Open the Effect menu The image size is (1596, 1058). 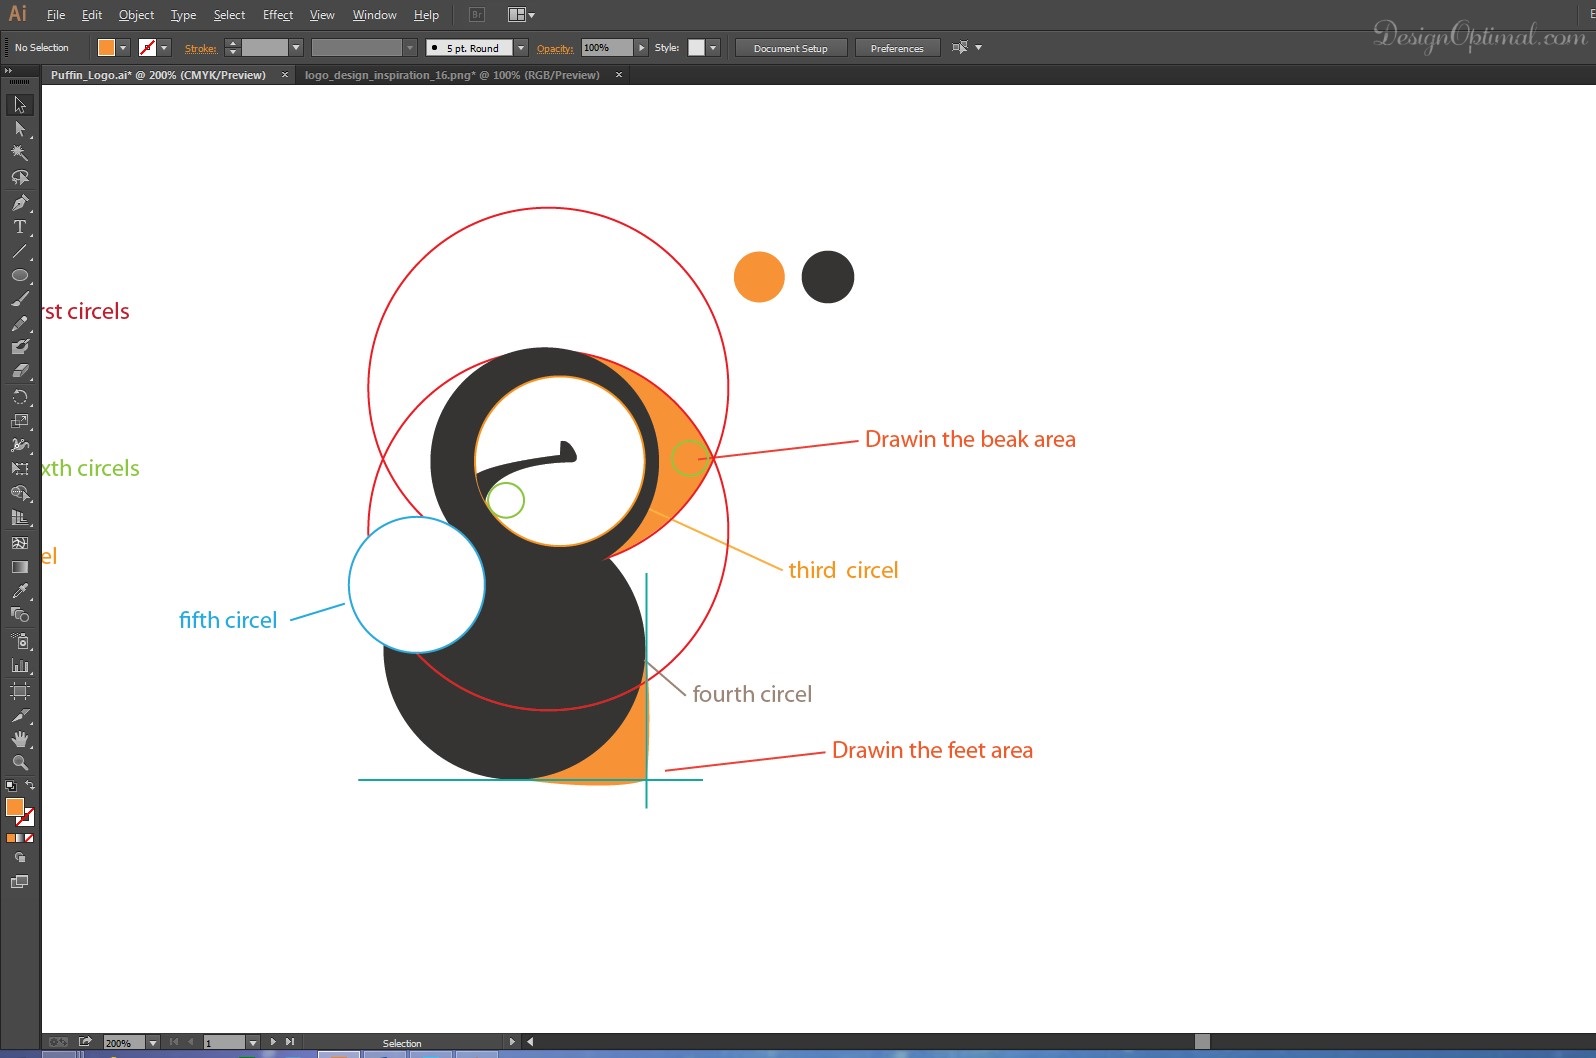tap(278, 15)
